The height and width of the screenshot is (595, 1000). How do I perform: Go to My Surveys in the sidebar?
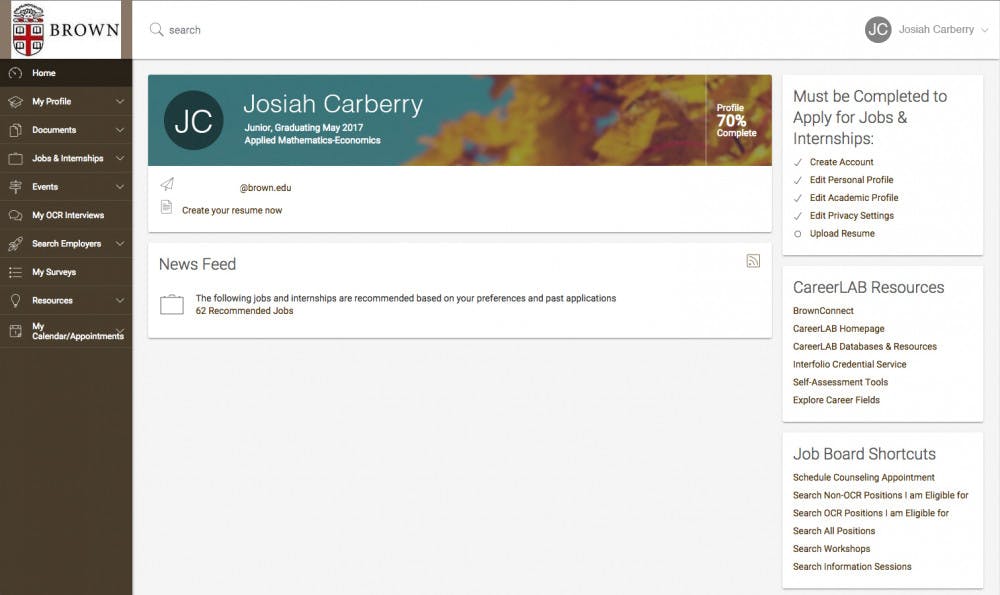[56, 271]
